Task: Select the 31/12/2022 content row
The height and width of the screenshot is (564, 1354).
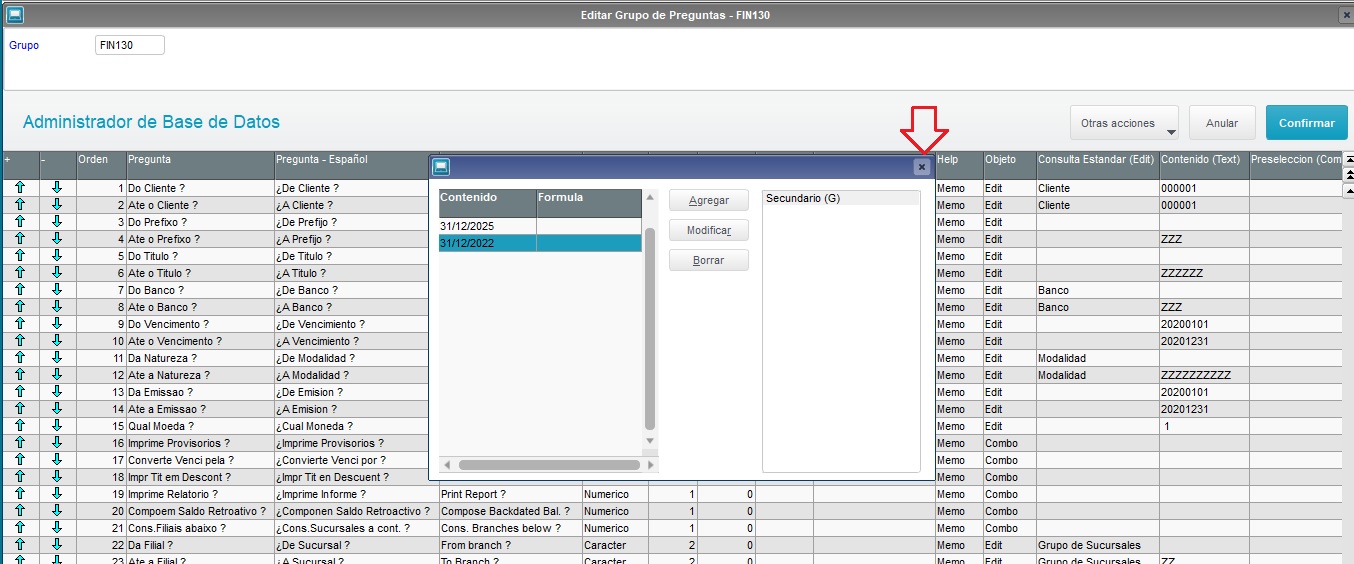Action: click(x=540, y=243)
